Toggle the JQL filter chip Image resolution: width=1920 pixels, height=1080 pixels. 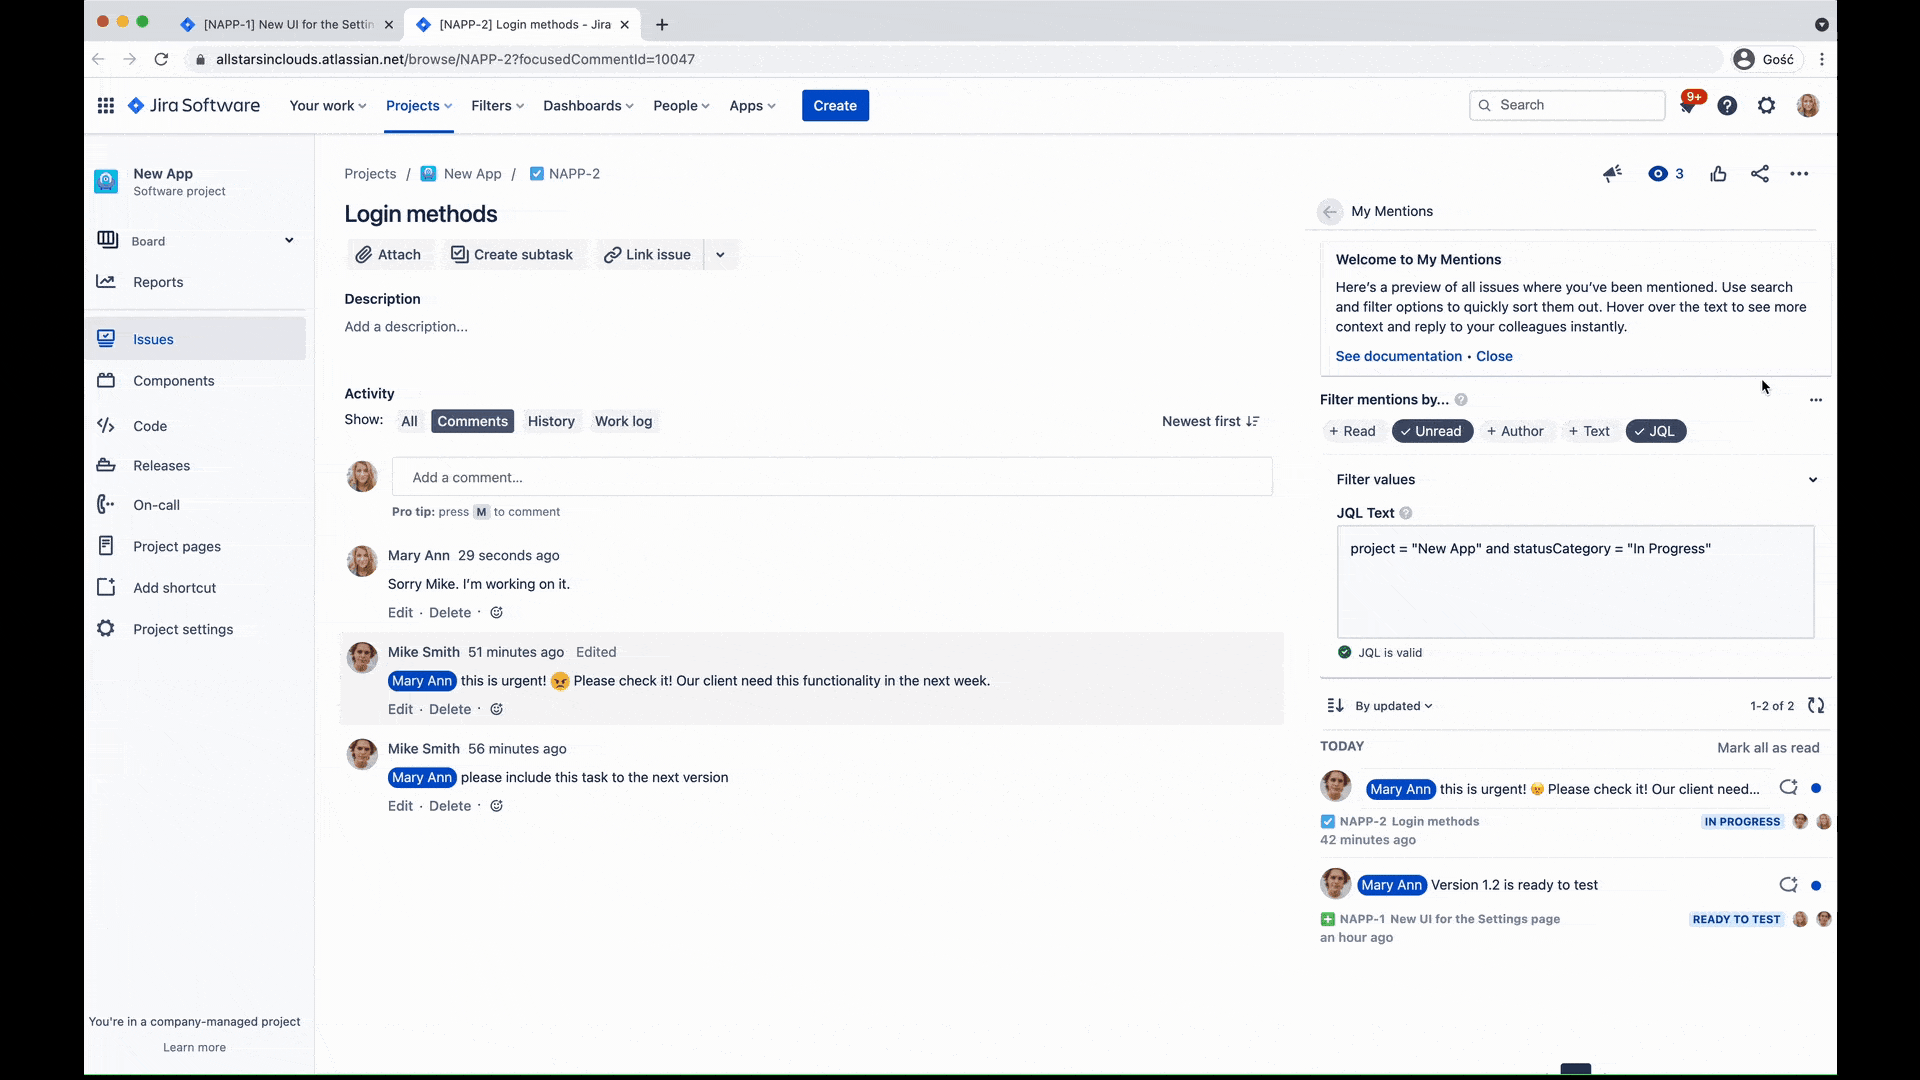tap(1655, 431)
